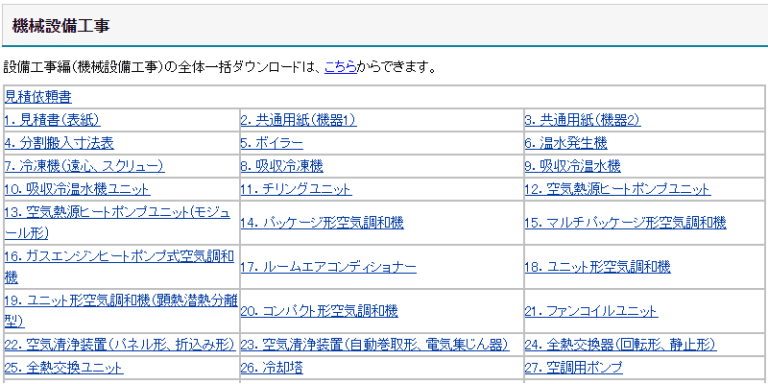The width and height of the screenshot is (768, 384).
Task: Open link 10. 吸収冷温水機ユニット
Action: click(77, 189)
